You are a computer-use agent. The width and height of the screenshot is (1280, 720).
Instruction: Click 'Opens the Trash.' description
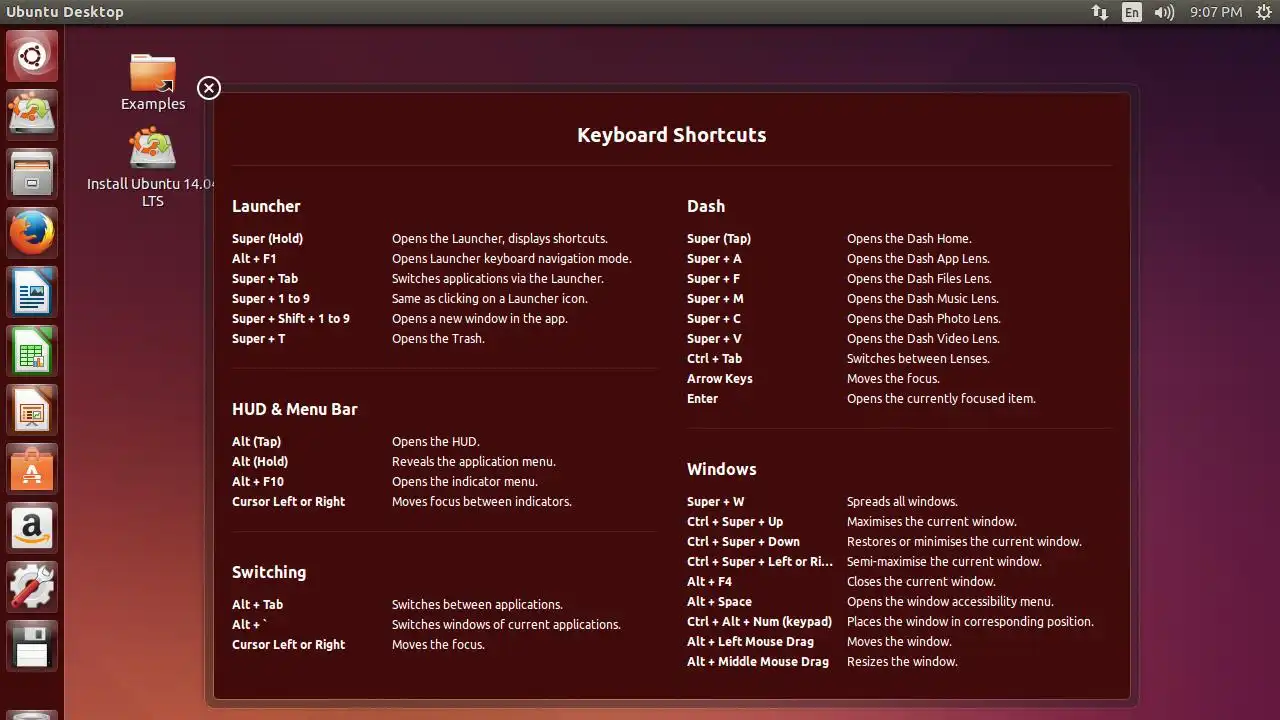pyautogui.click(x=438, y=339)
